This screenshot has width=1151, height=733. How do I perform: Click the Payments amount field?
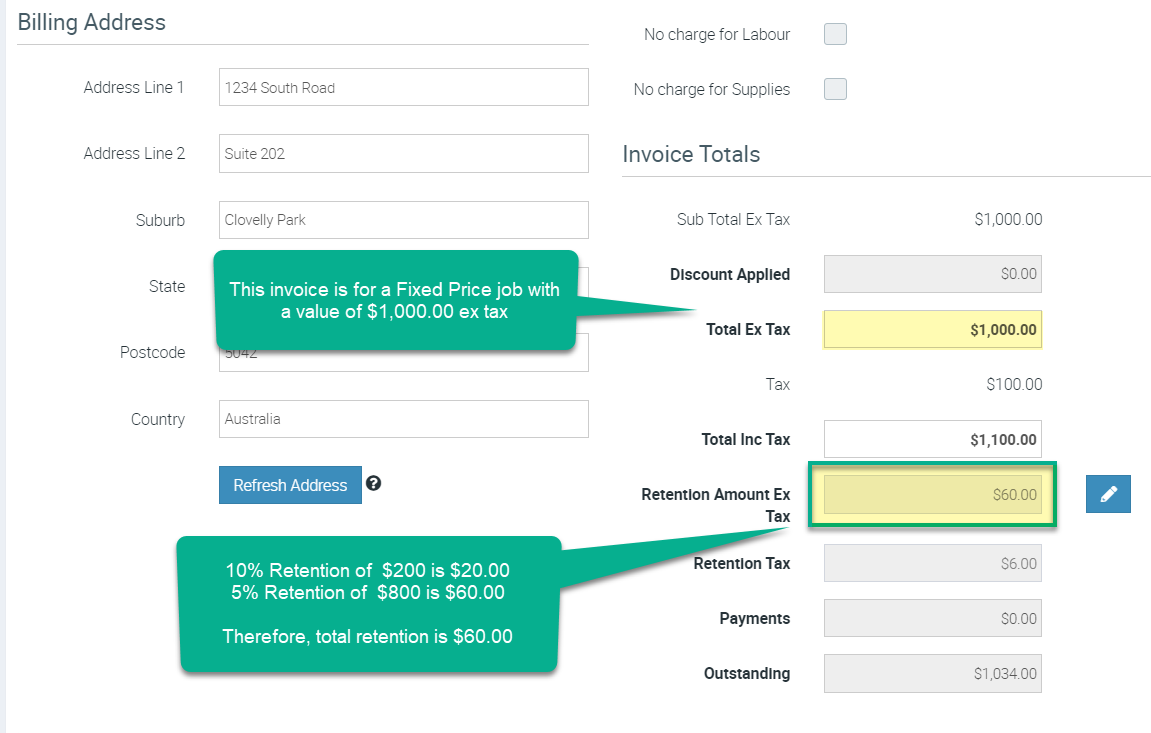pos(932,618)
